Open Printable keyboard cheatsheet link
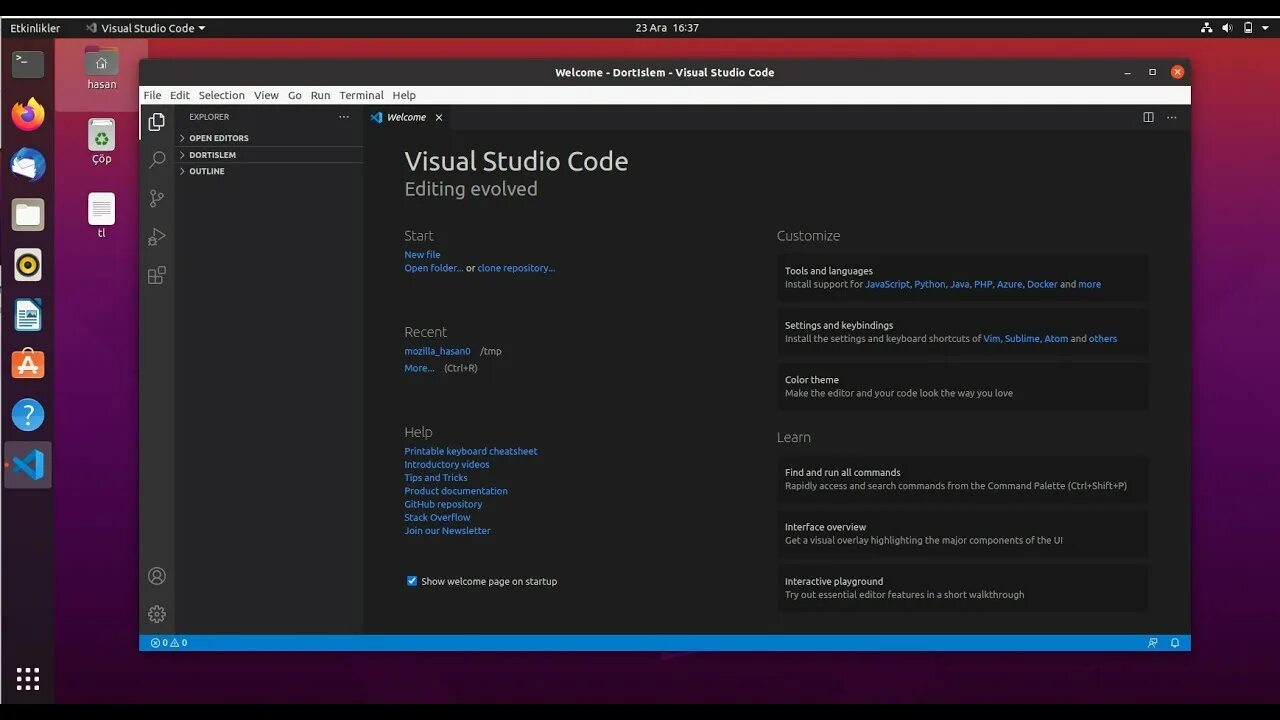The height and width of the screenshot is (720, 1280). point(470,451)
